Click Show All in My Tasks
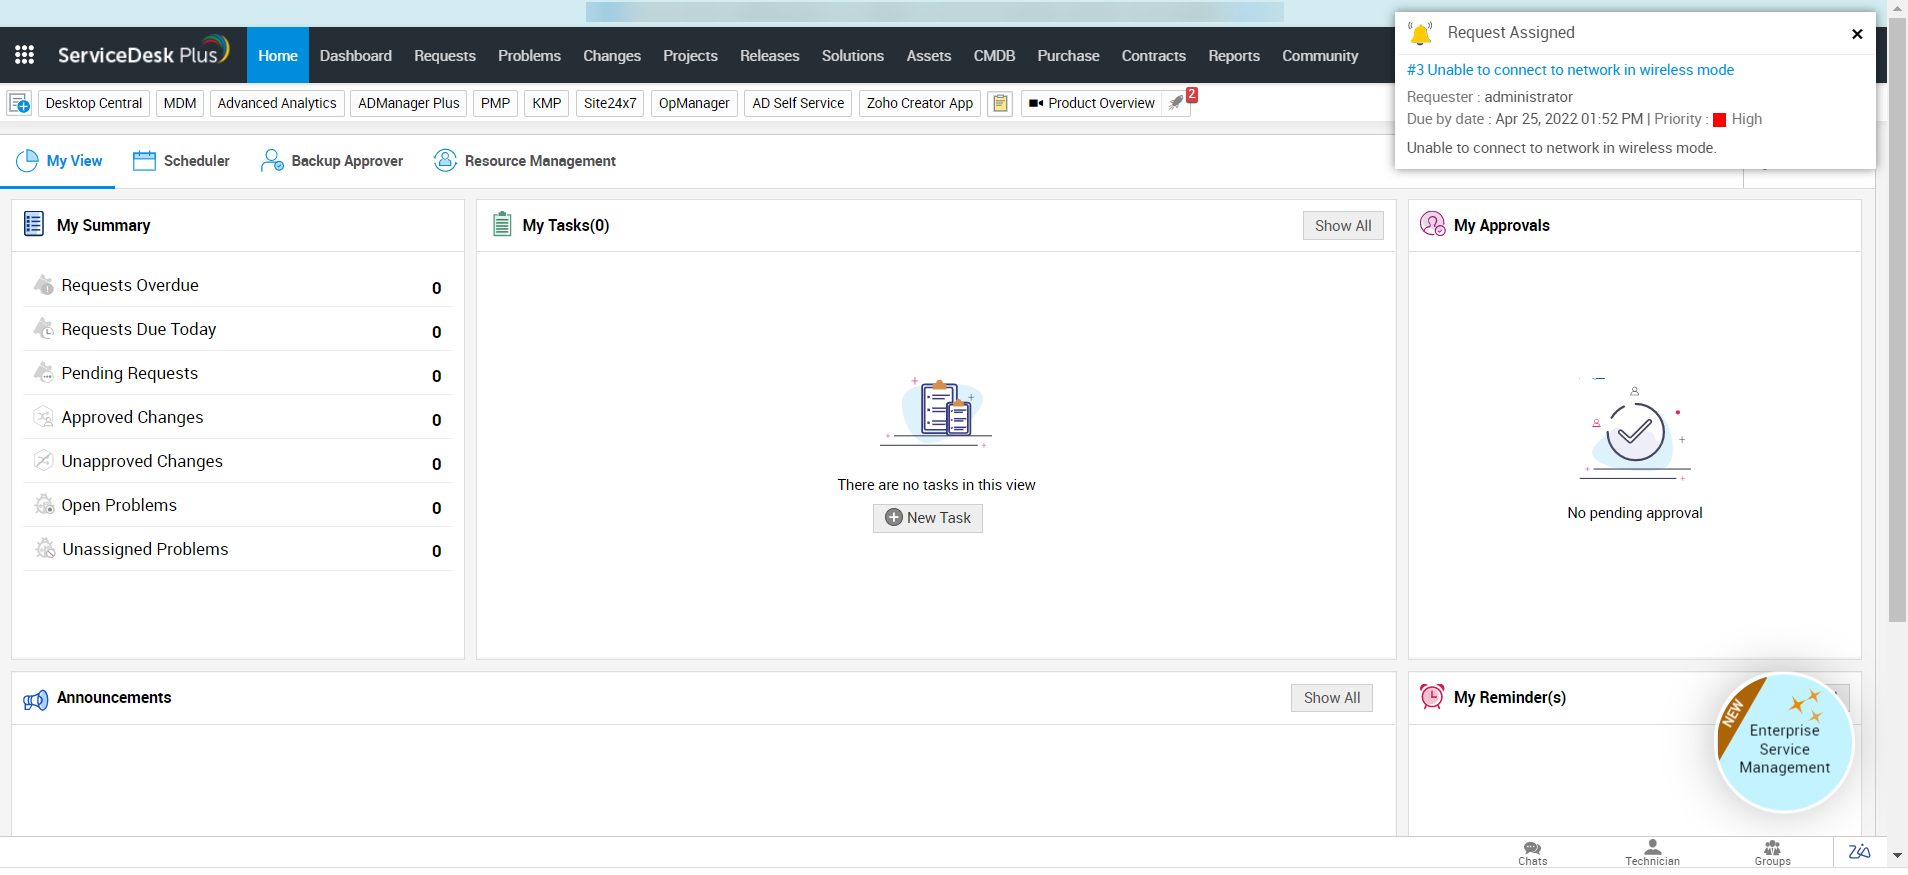Screen dimensions: 1908x875 click(x=1343, y=226)
